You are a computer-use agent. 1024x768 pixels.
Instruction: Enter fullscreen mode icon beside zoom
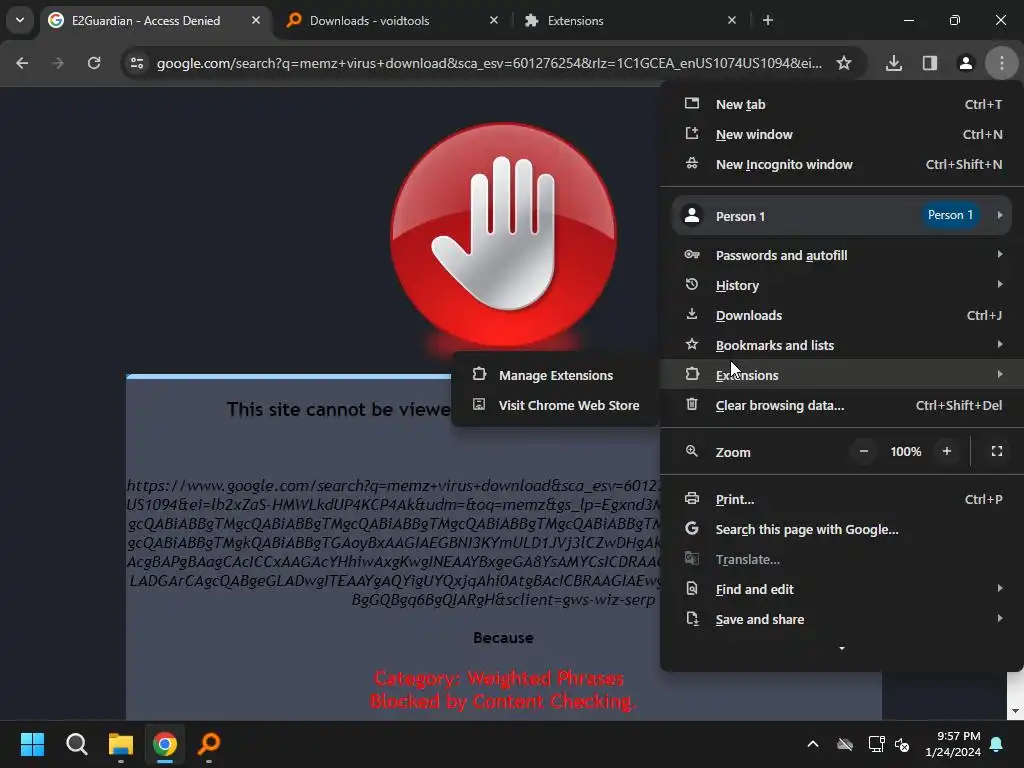pyautogui.click(x=997, y=451)
